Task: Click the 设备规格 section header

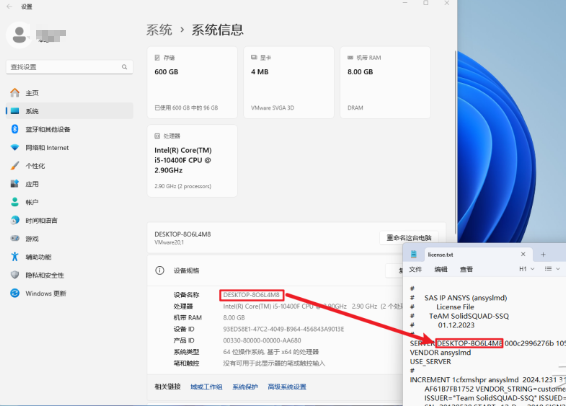Action: tap(186, 271)
